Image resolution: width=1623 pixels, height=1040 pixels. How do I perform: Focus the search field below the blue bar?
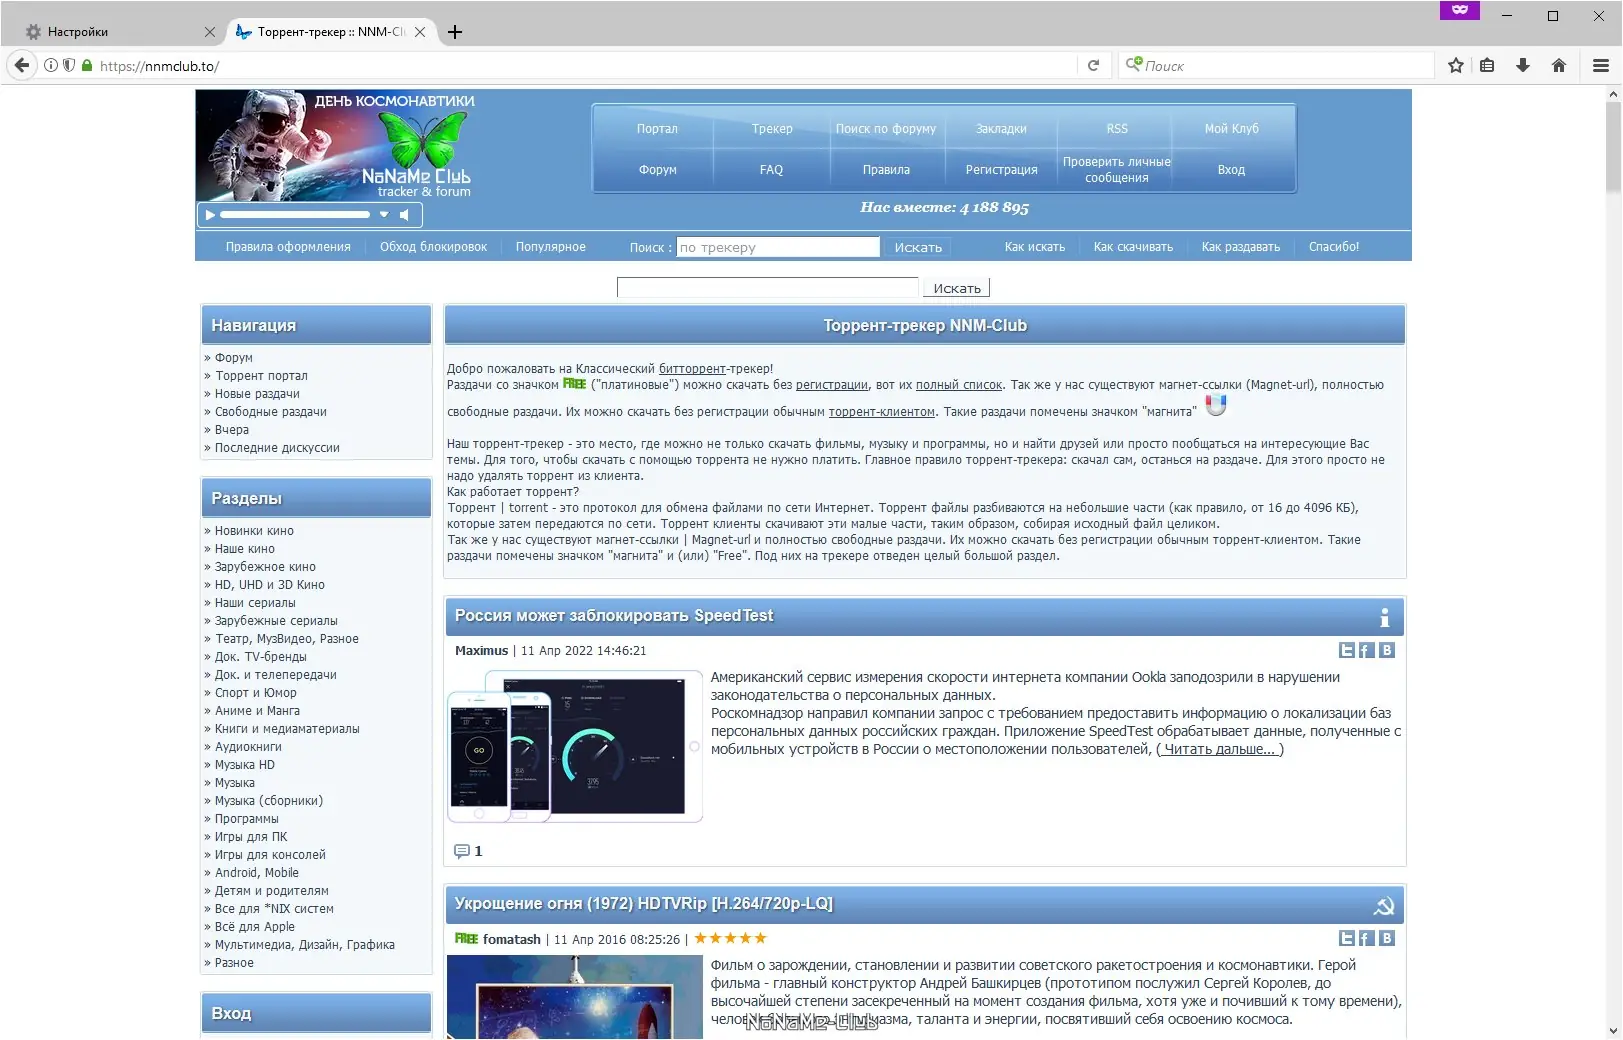[767, 288]
